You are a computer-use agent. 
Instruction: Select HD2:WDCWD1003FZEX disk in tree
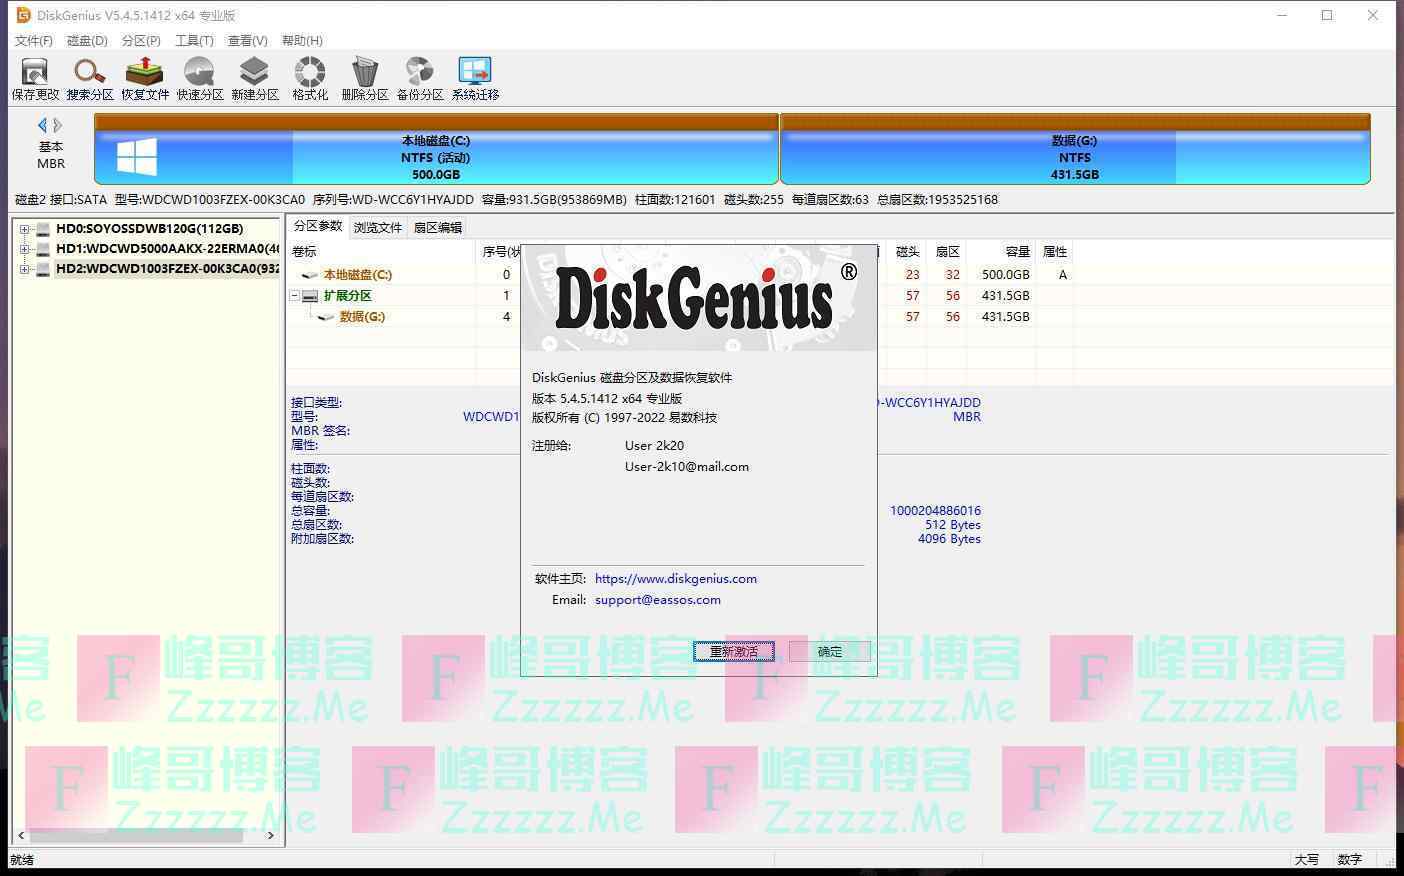(x=167, y=269)
